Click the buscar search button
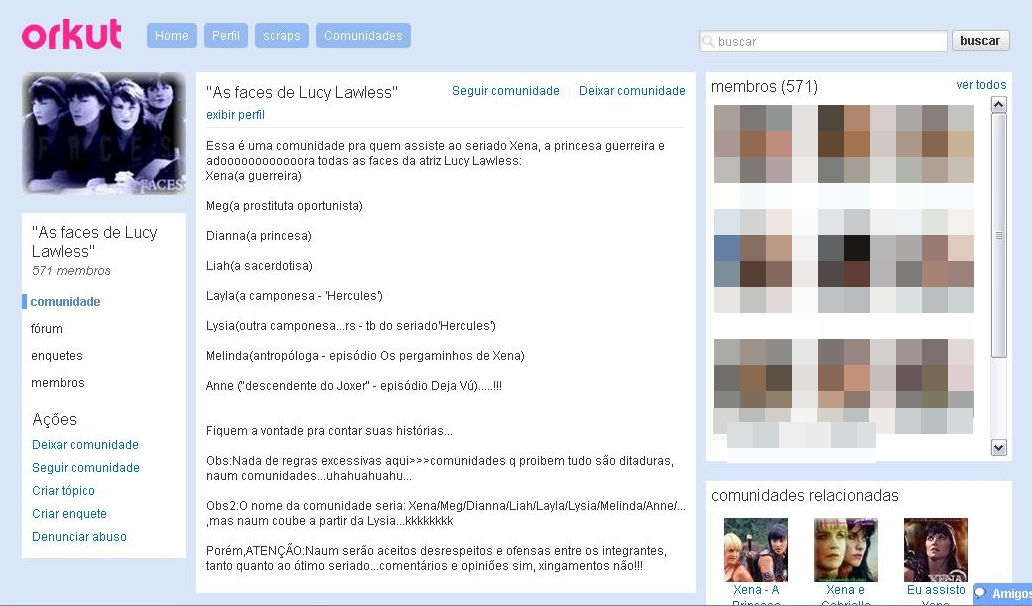1032x606 pixels. pos(981,41)
